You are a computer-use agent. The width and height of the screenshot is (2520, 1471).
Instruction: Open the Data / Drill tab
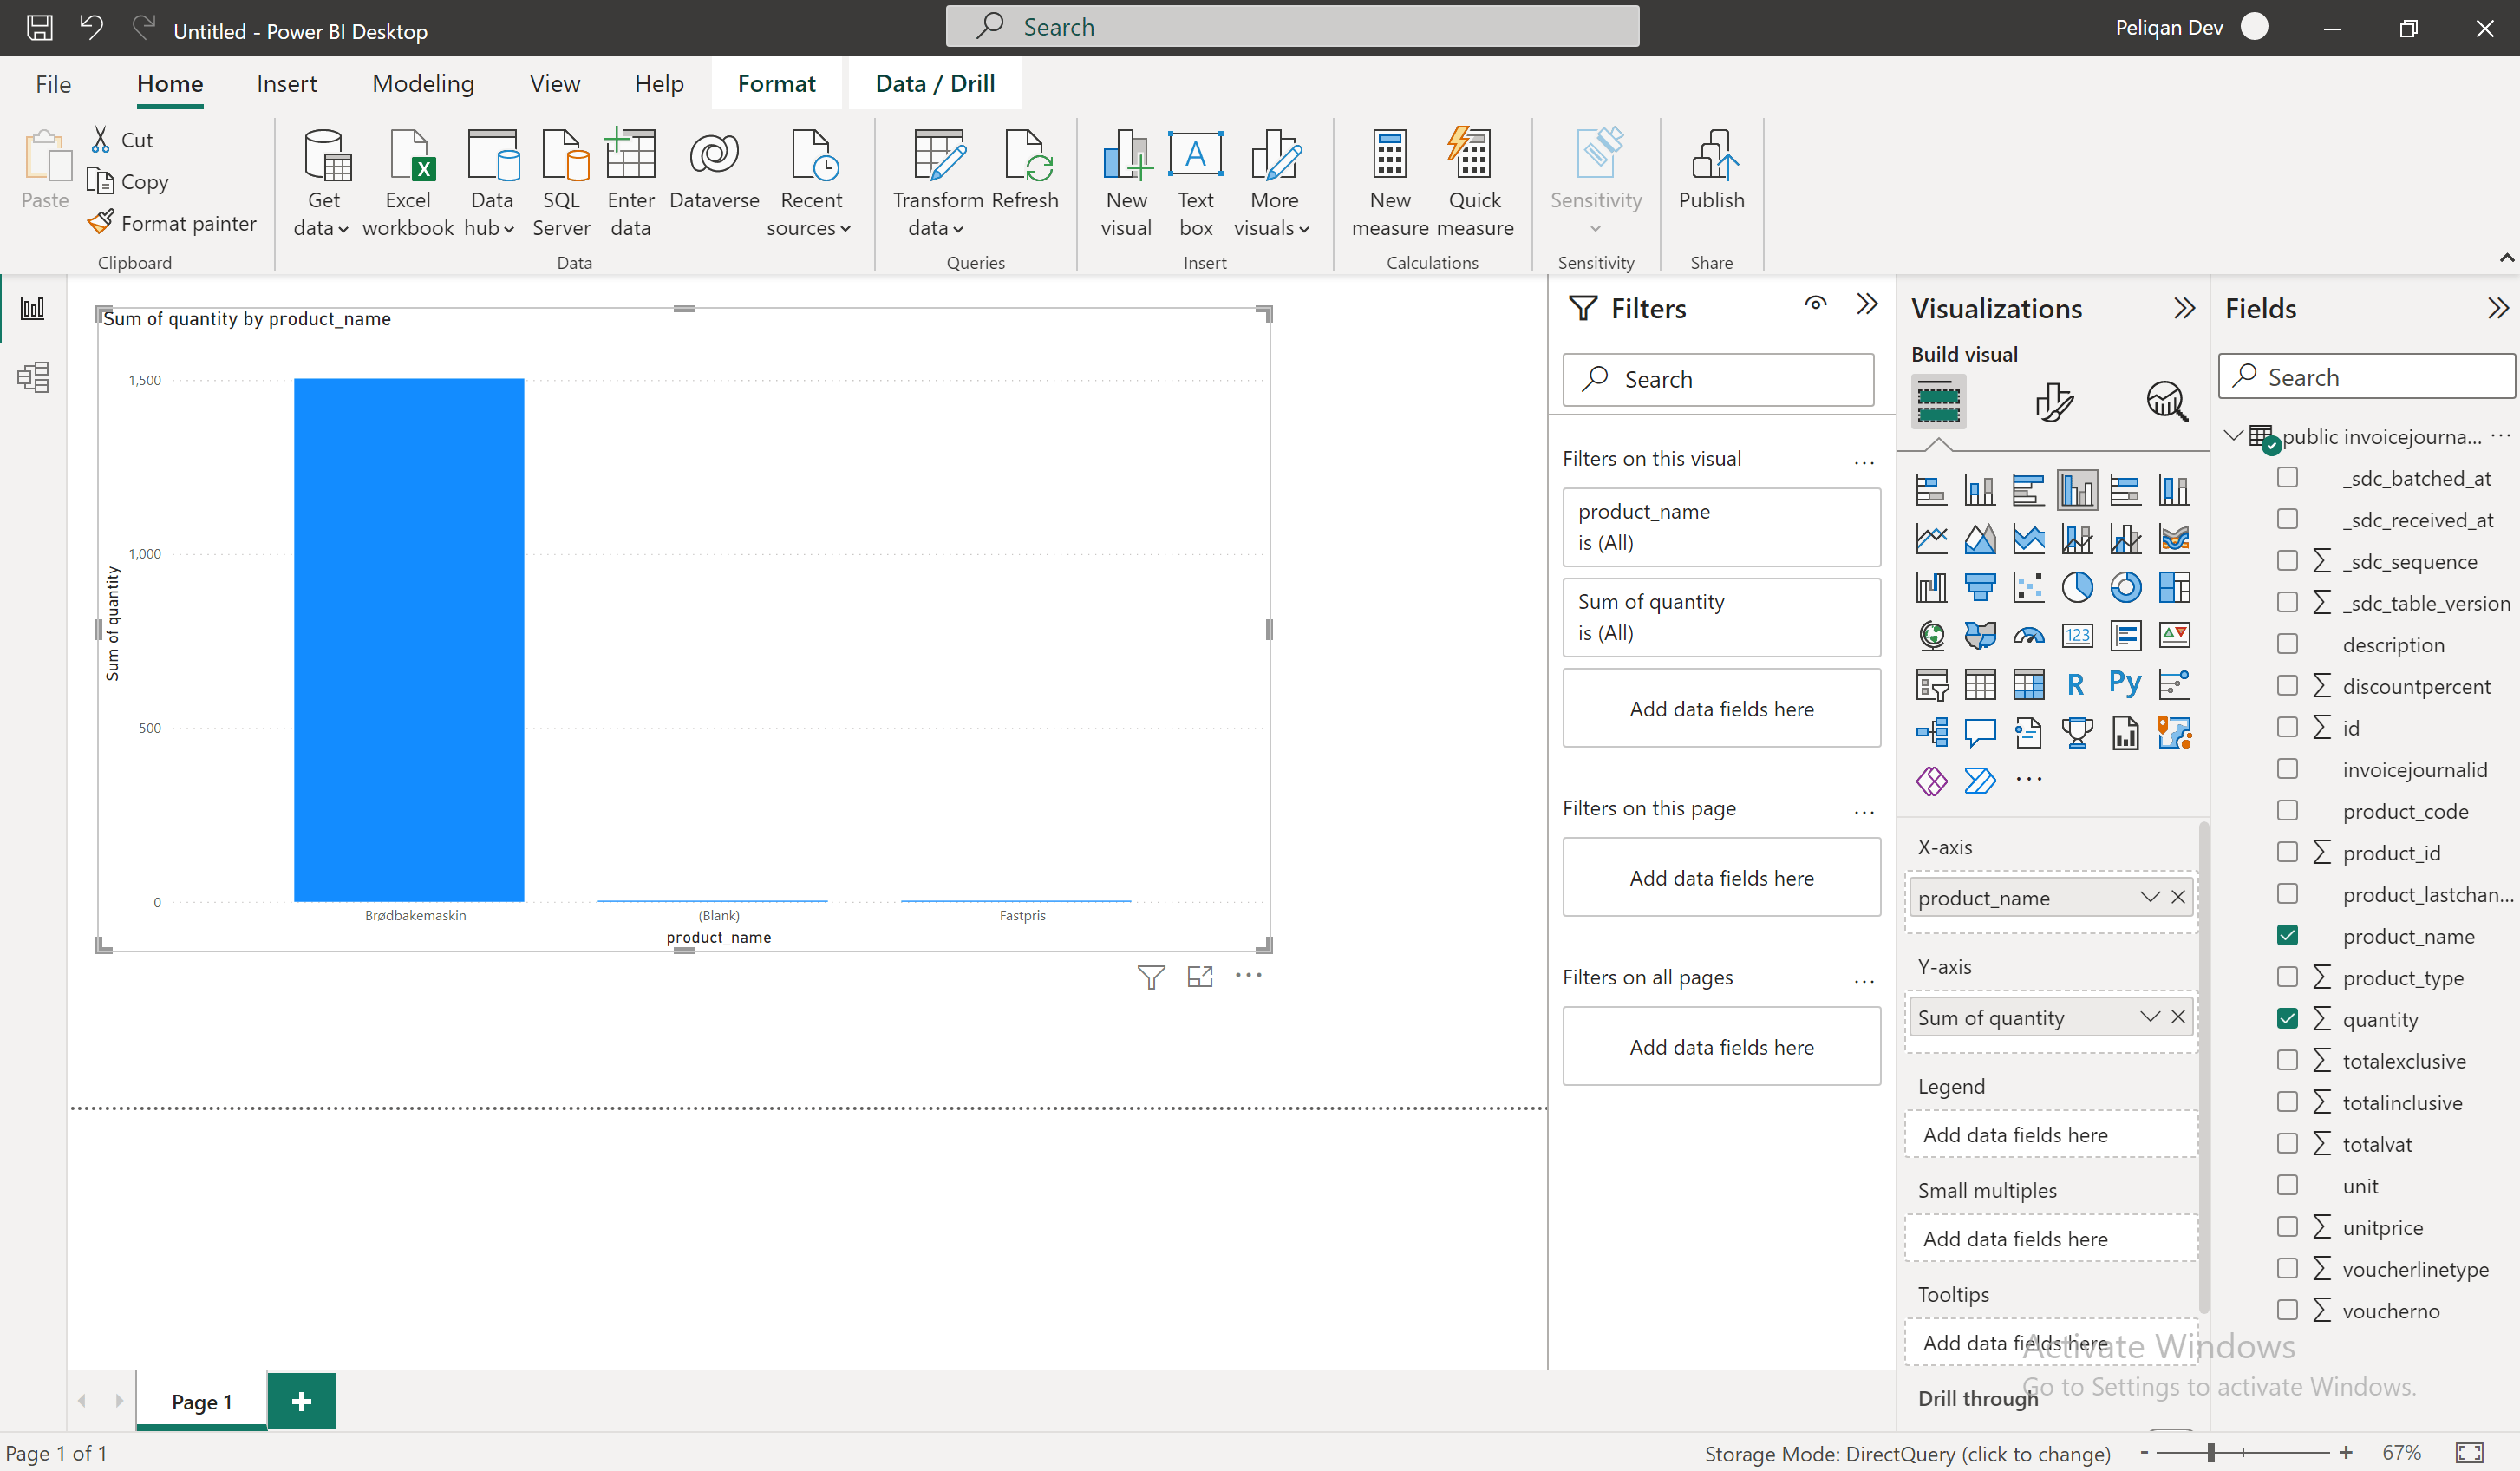pos(935,84)
